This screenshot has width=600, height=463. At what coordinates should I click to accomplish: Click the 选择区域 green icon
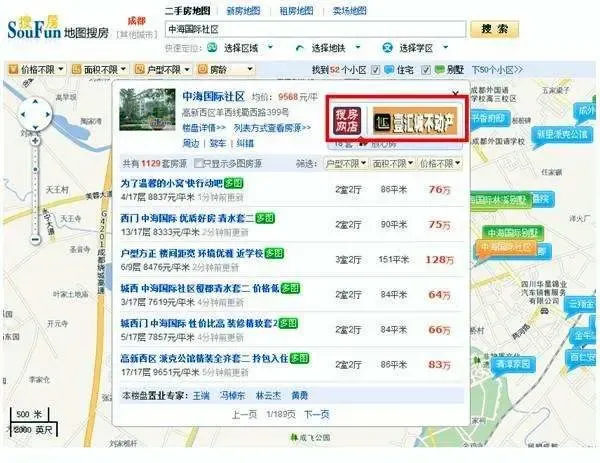tap(212, 48)
